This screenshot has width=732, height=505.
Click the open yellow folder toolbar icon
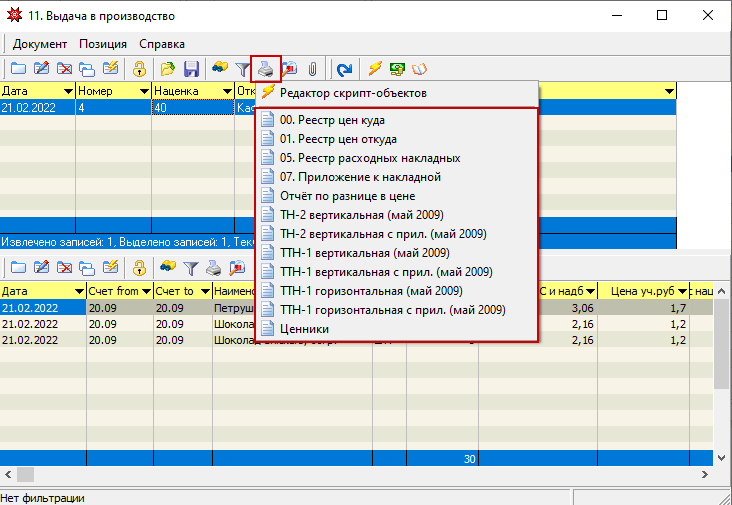pyautogui.click(x=167, y=69)
